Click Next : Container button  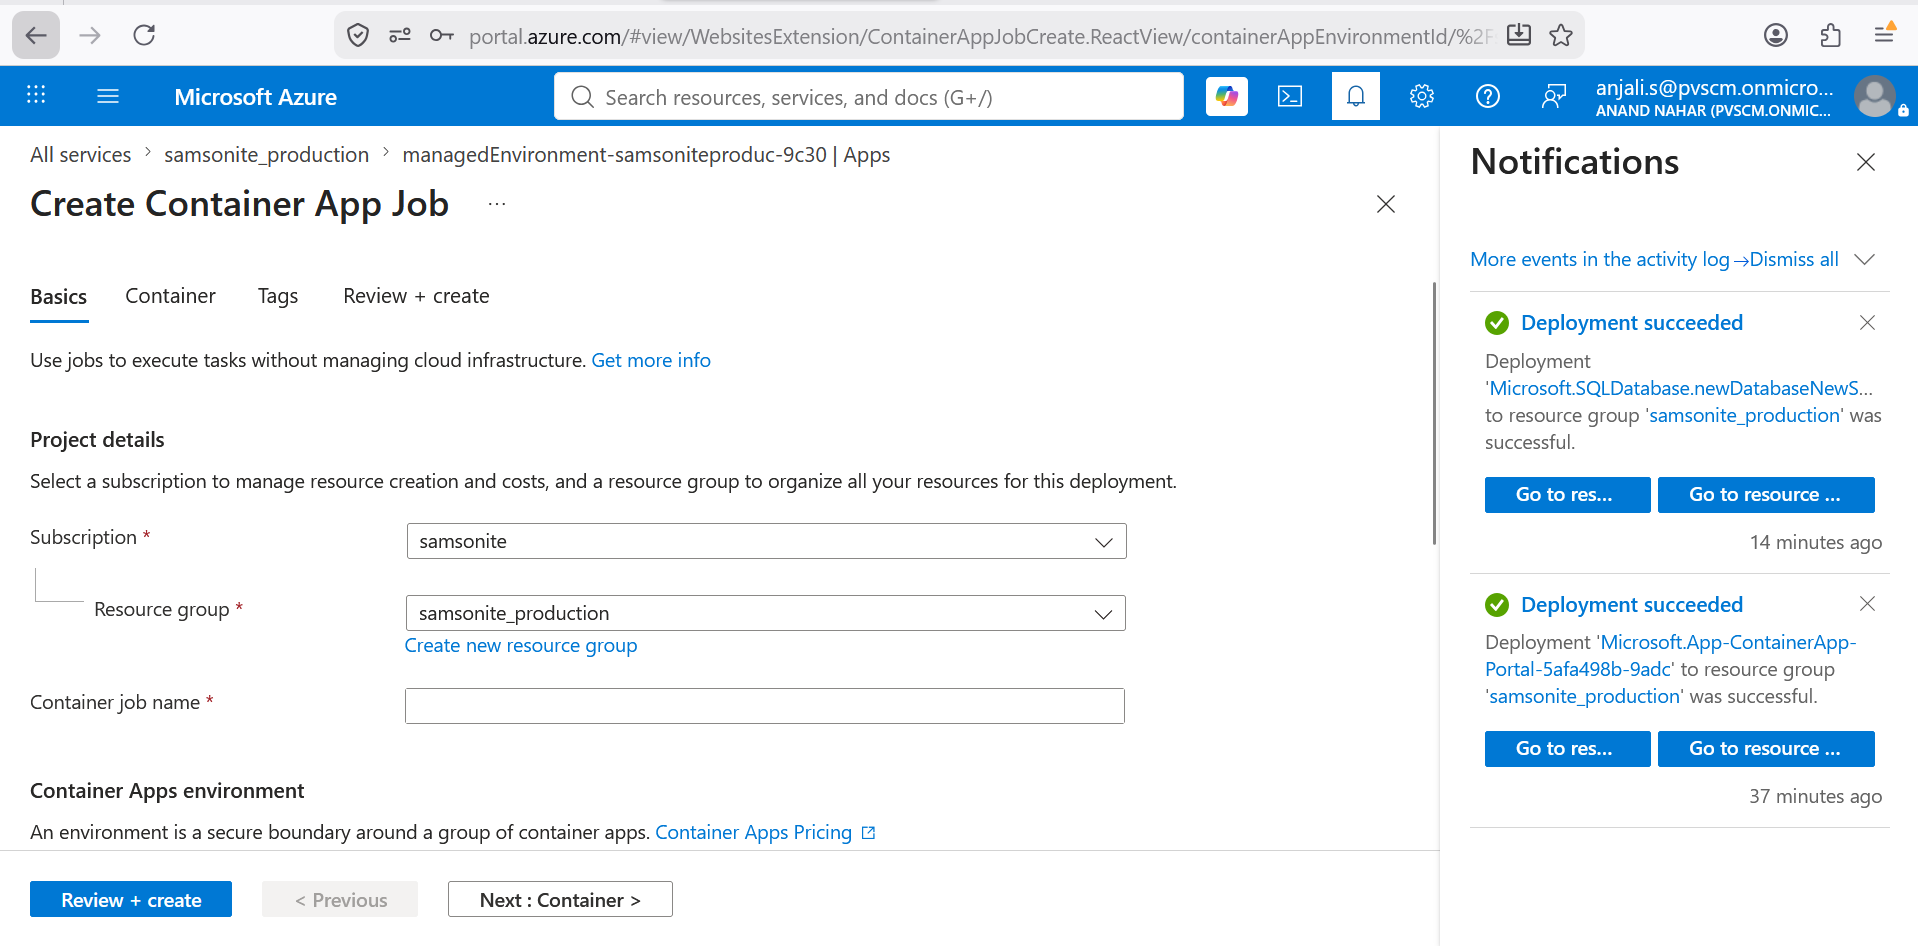tap(560, 899)
